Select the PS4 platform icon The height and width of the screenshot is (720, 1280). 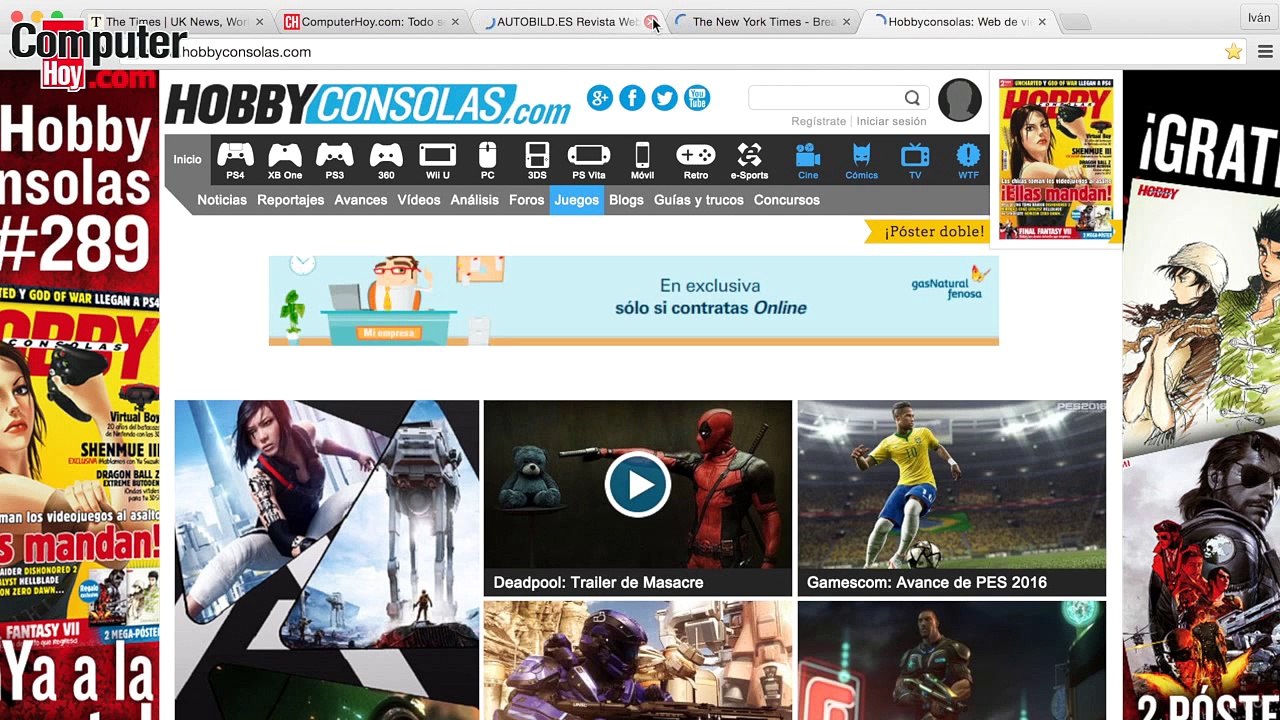coord(235,160)
